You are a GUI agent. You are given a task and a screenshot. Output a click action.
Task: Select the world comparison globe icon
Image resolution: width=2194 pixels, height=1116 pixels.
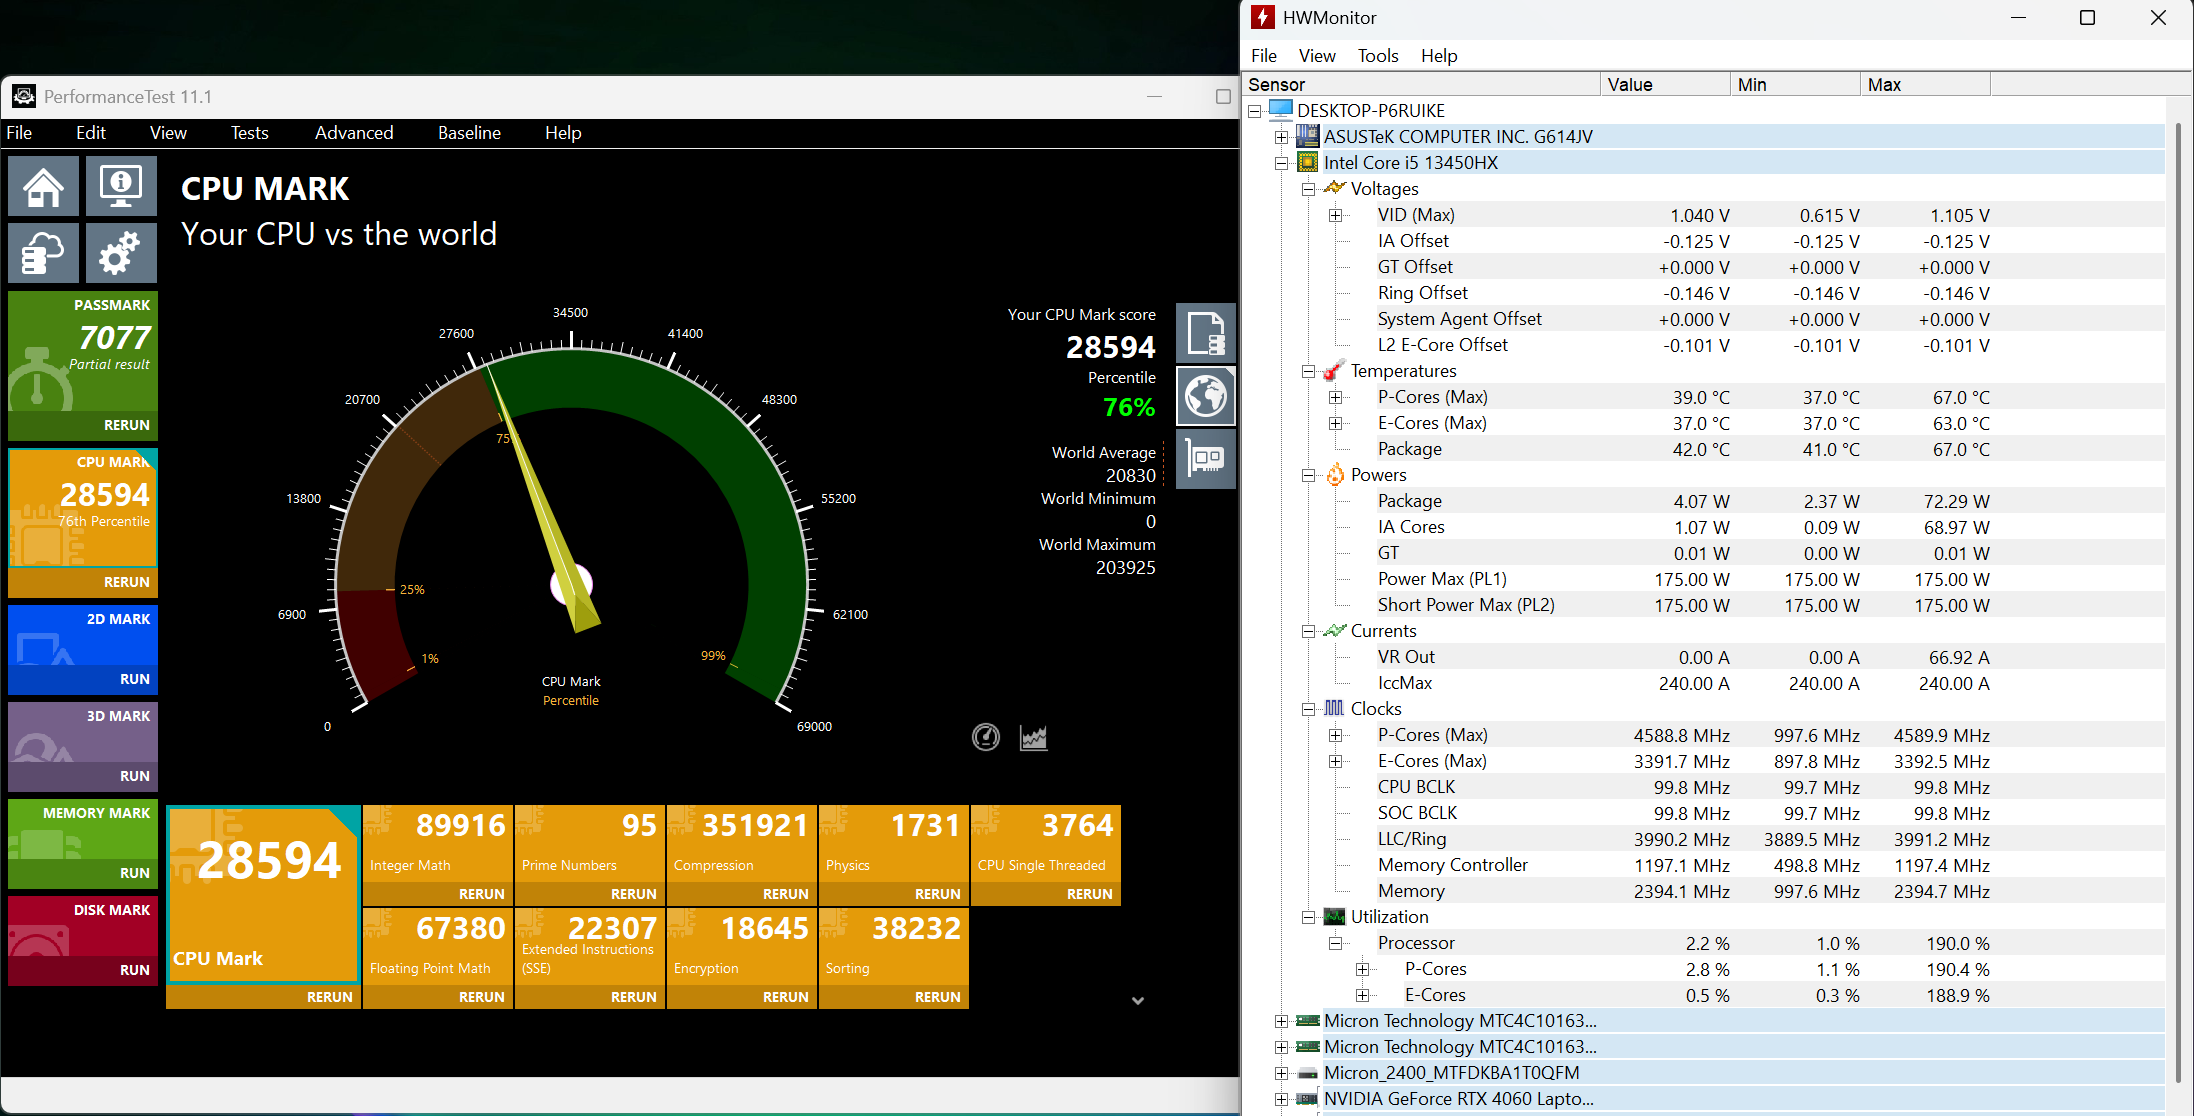coord(1206,396)
